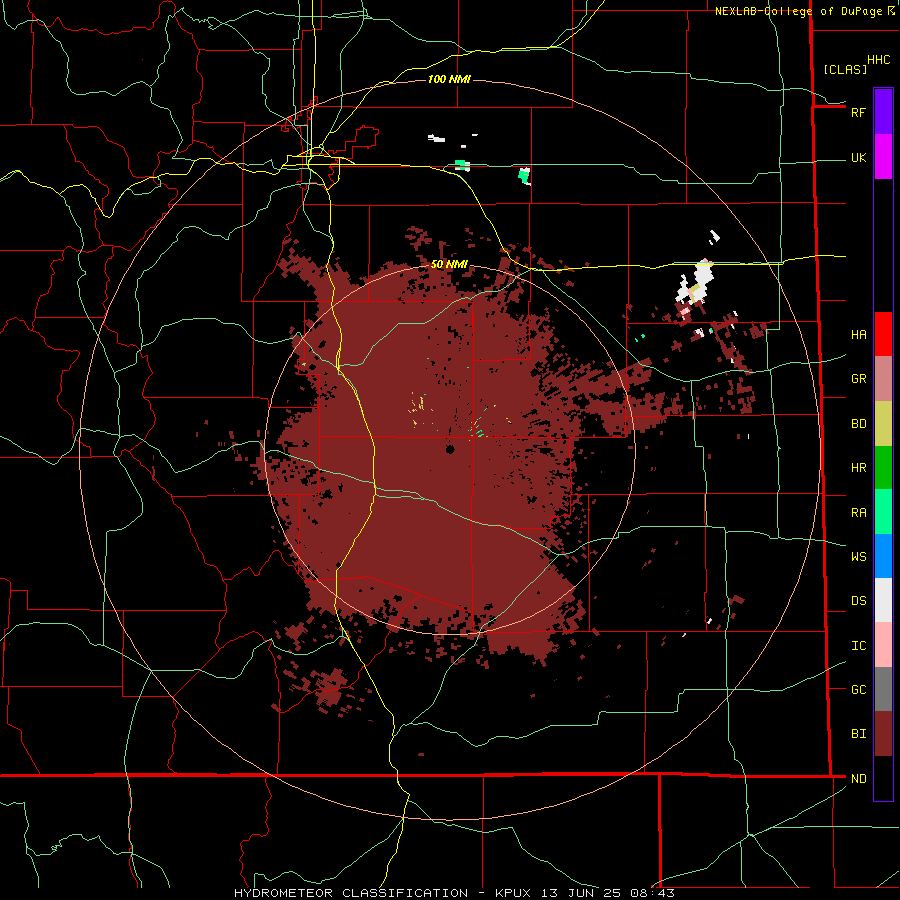The height and width of the screenshot is (900, 900).
Task: Click the IC legend label
Action: click(x=858, y=646)
